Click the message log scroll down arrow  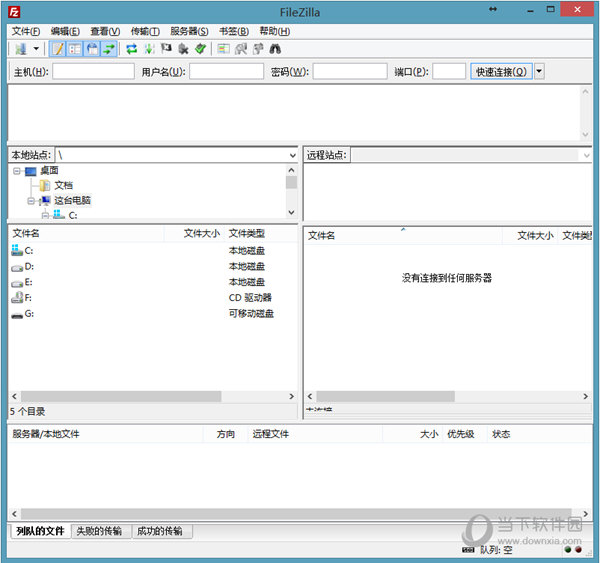point(585,134)
